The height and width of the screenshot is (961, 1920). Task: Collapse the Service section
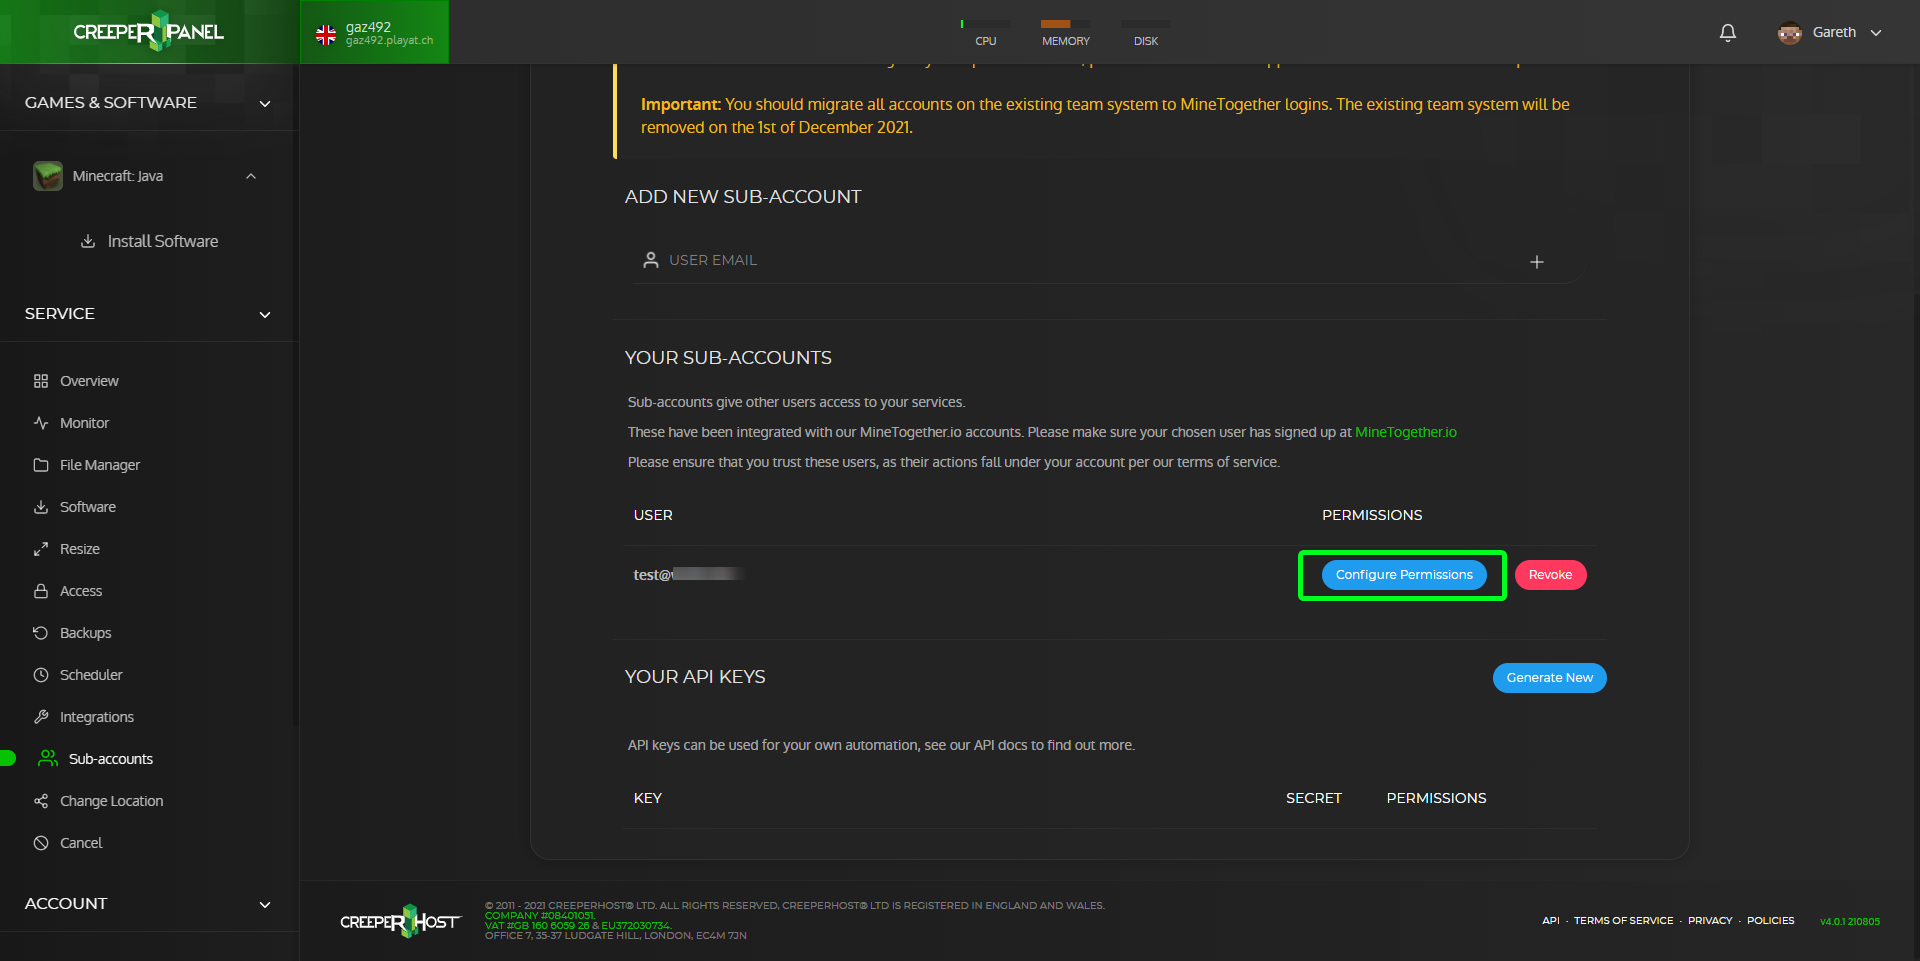click(265, 314)
